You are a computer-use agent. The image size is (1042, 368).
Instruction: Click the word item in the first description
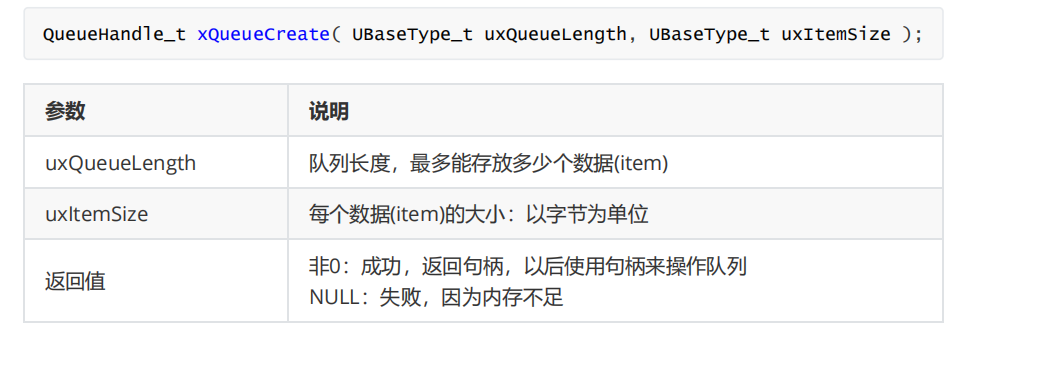[x=641, y=163]
